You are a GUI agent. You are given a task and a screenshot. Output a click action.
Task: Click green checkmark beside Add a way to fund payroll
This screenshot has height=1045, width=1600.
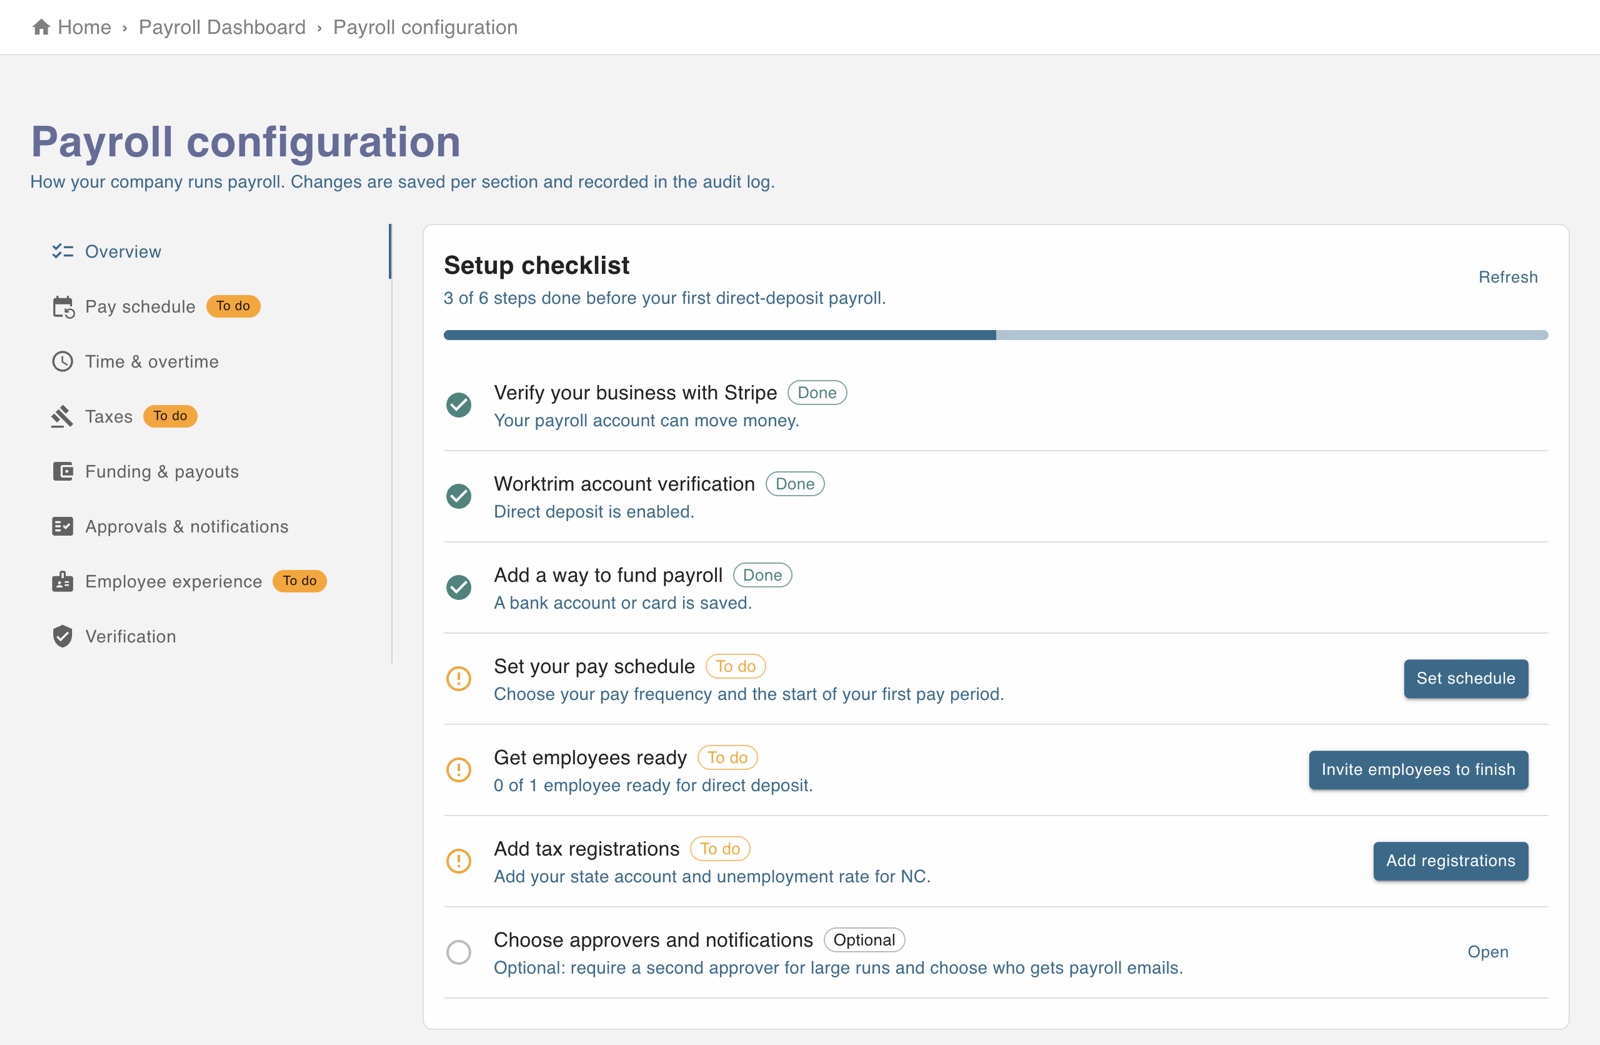click(459, 587)
